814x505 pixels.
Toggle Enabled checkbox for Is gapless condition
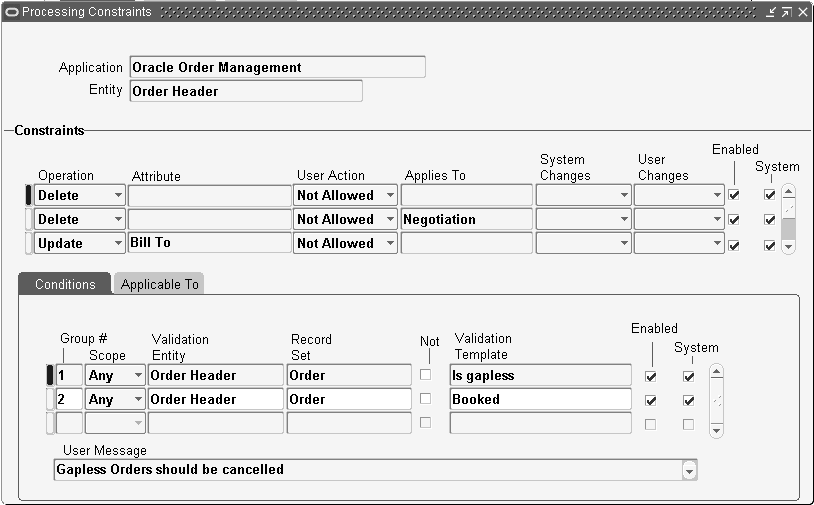(x=650, y=377)
